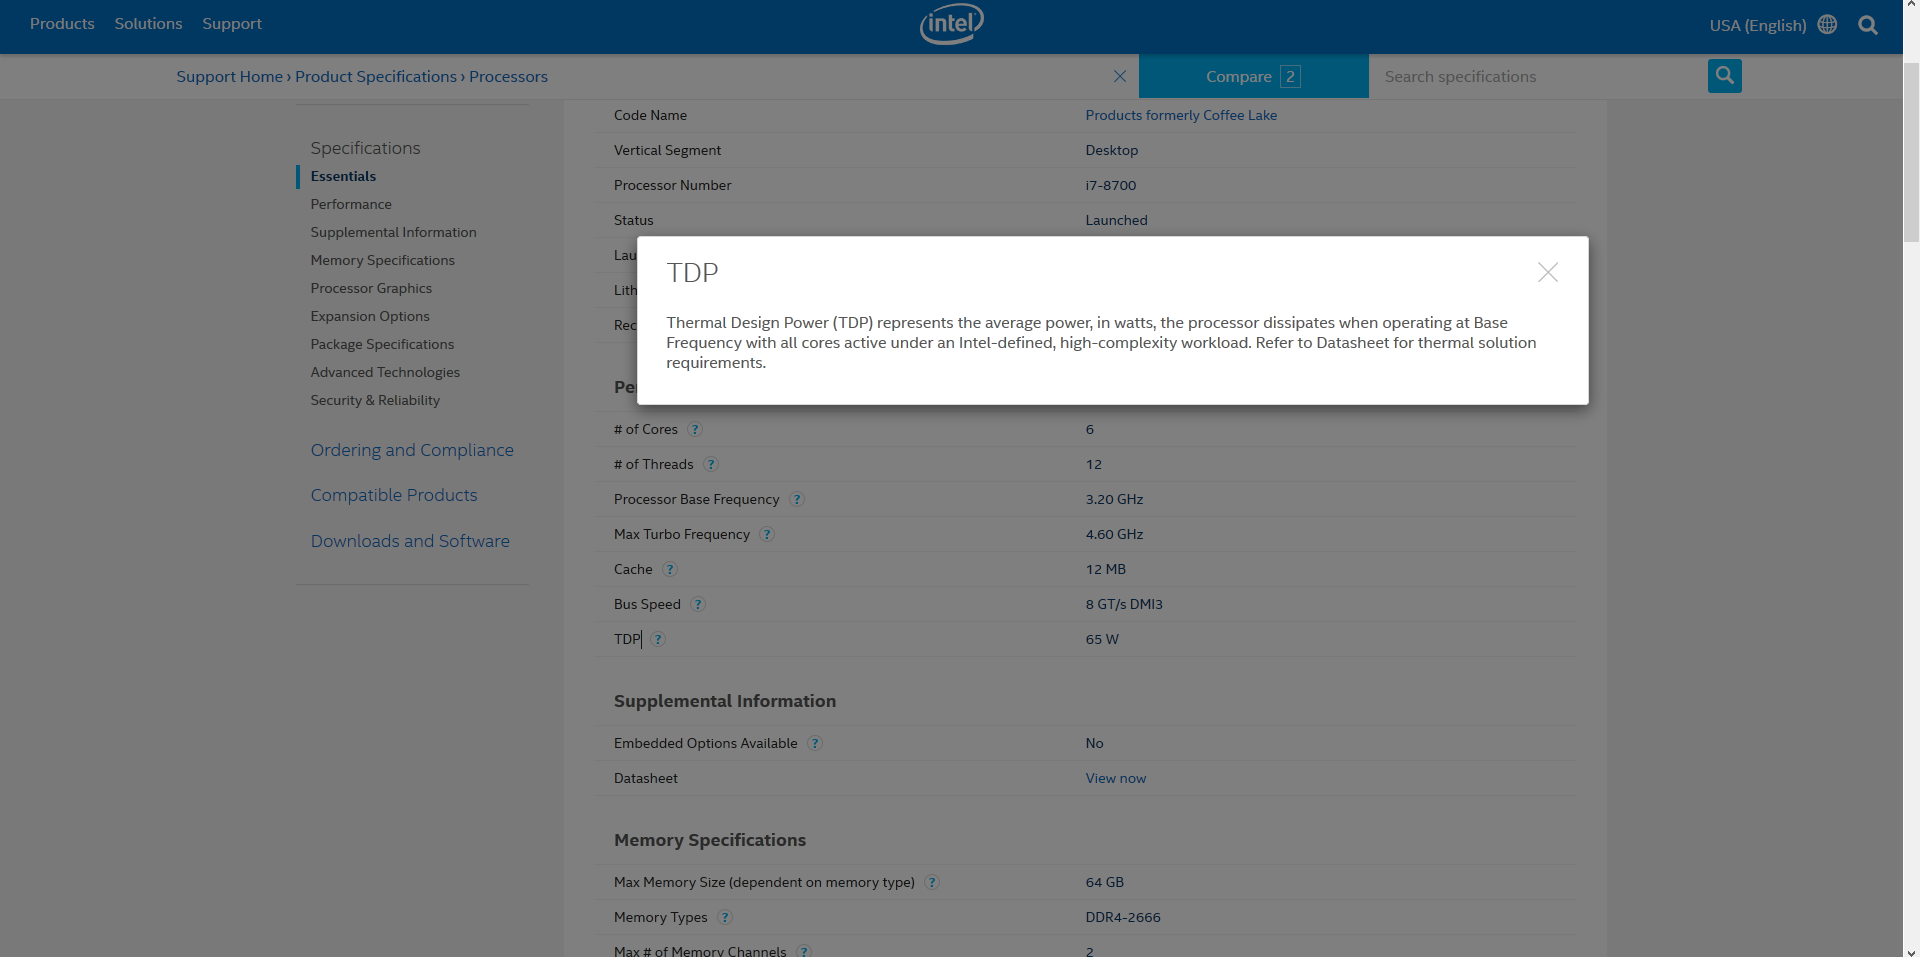
Task: Click the 4.60 GHz turbo value
Action: (1114, 534)
